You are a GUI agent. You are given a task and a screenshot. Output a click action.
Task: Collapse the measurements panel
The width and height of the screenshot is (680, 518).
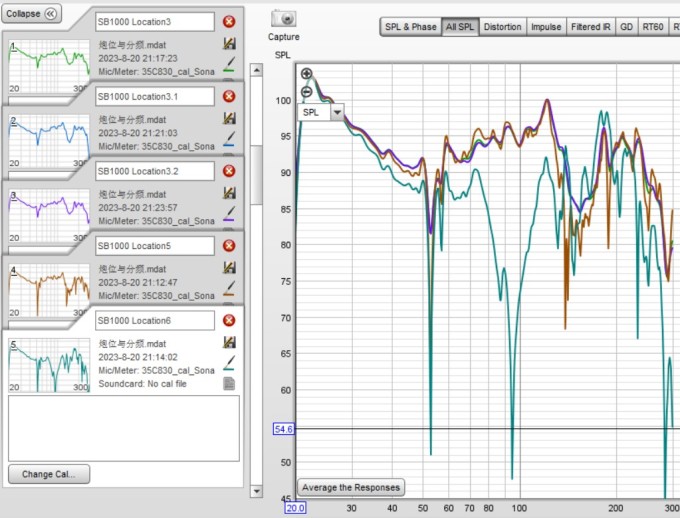35,14
